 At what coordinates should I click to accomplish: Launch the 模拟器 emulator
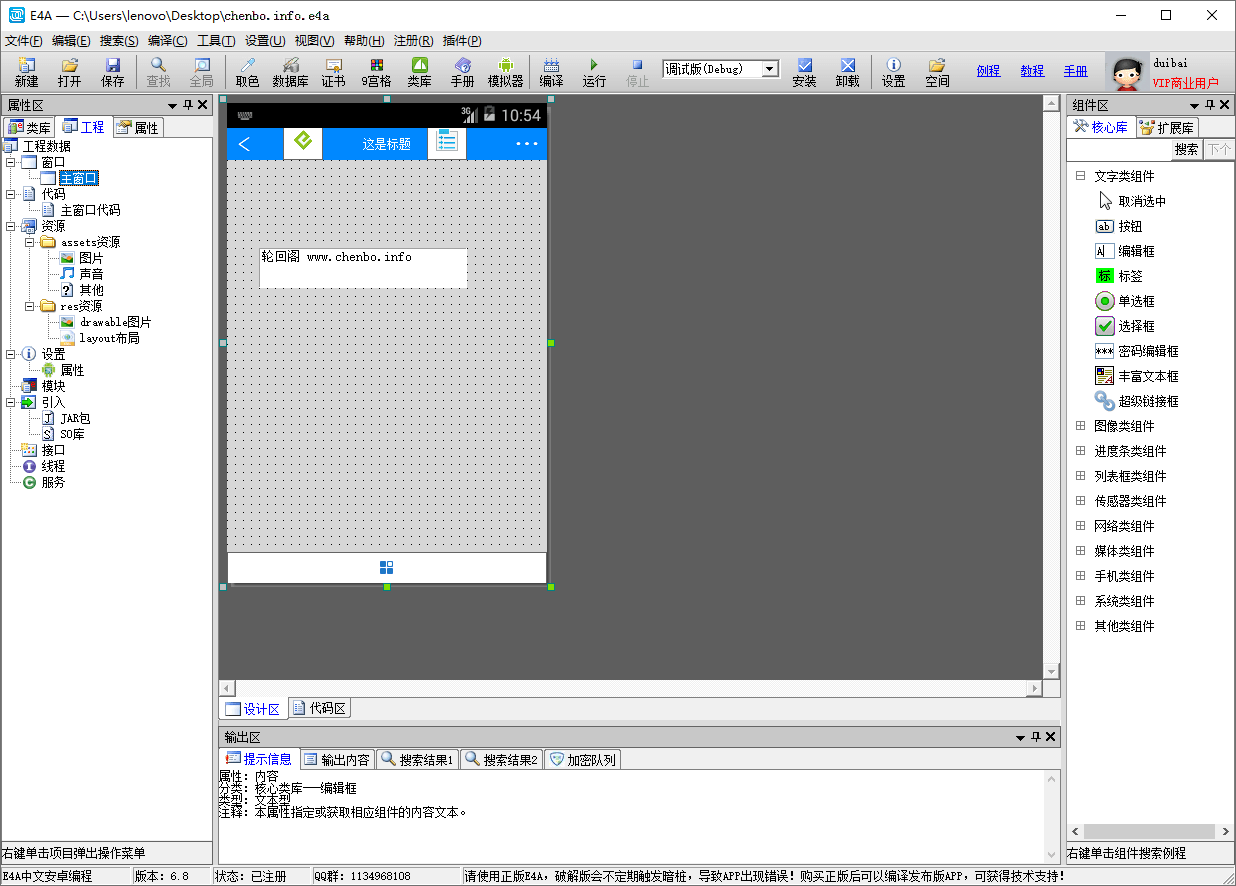tap(505, 72)
